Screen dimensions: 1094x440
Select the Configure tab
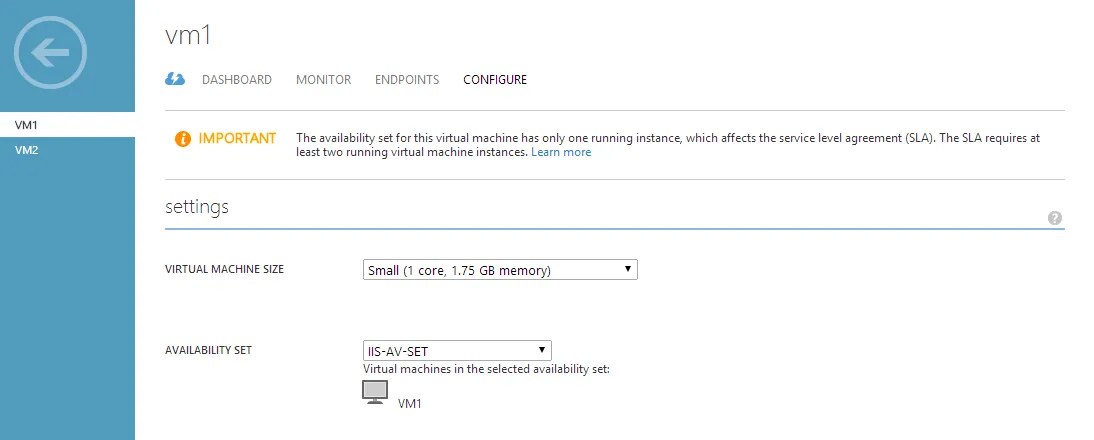[x=495, y=79]
